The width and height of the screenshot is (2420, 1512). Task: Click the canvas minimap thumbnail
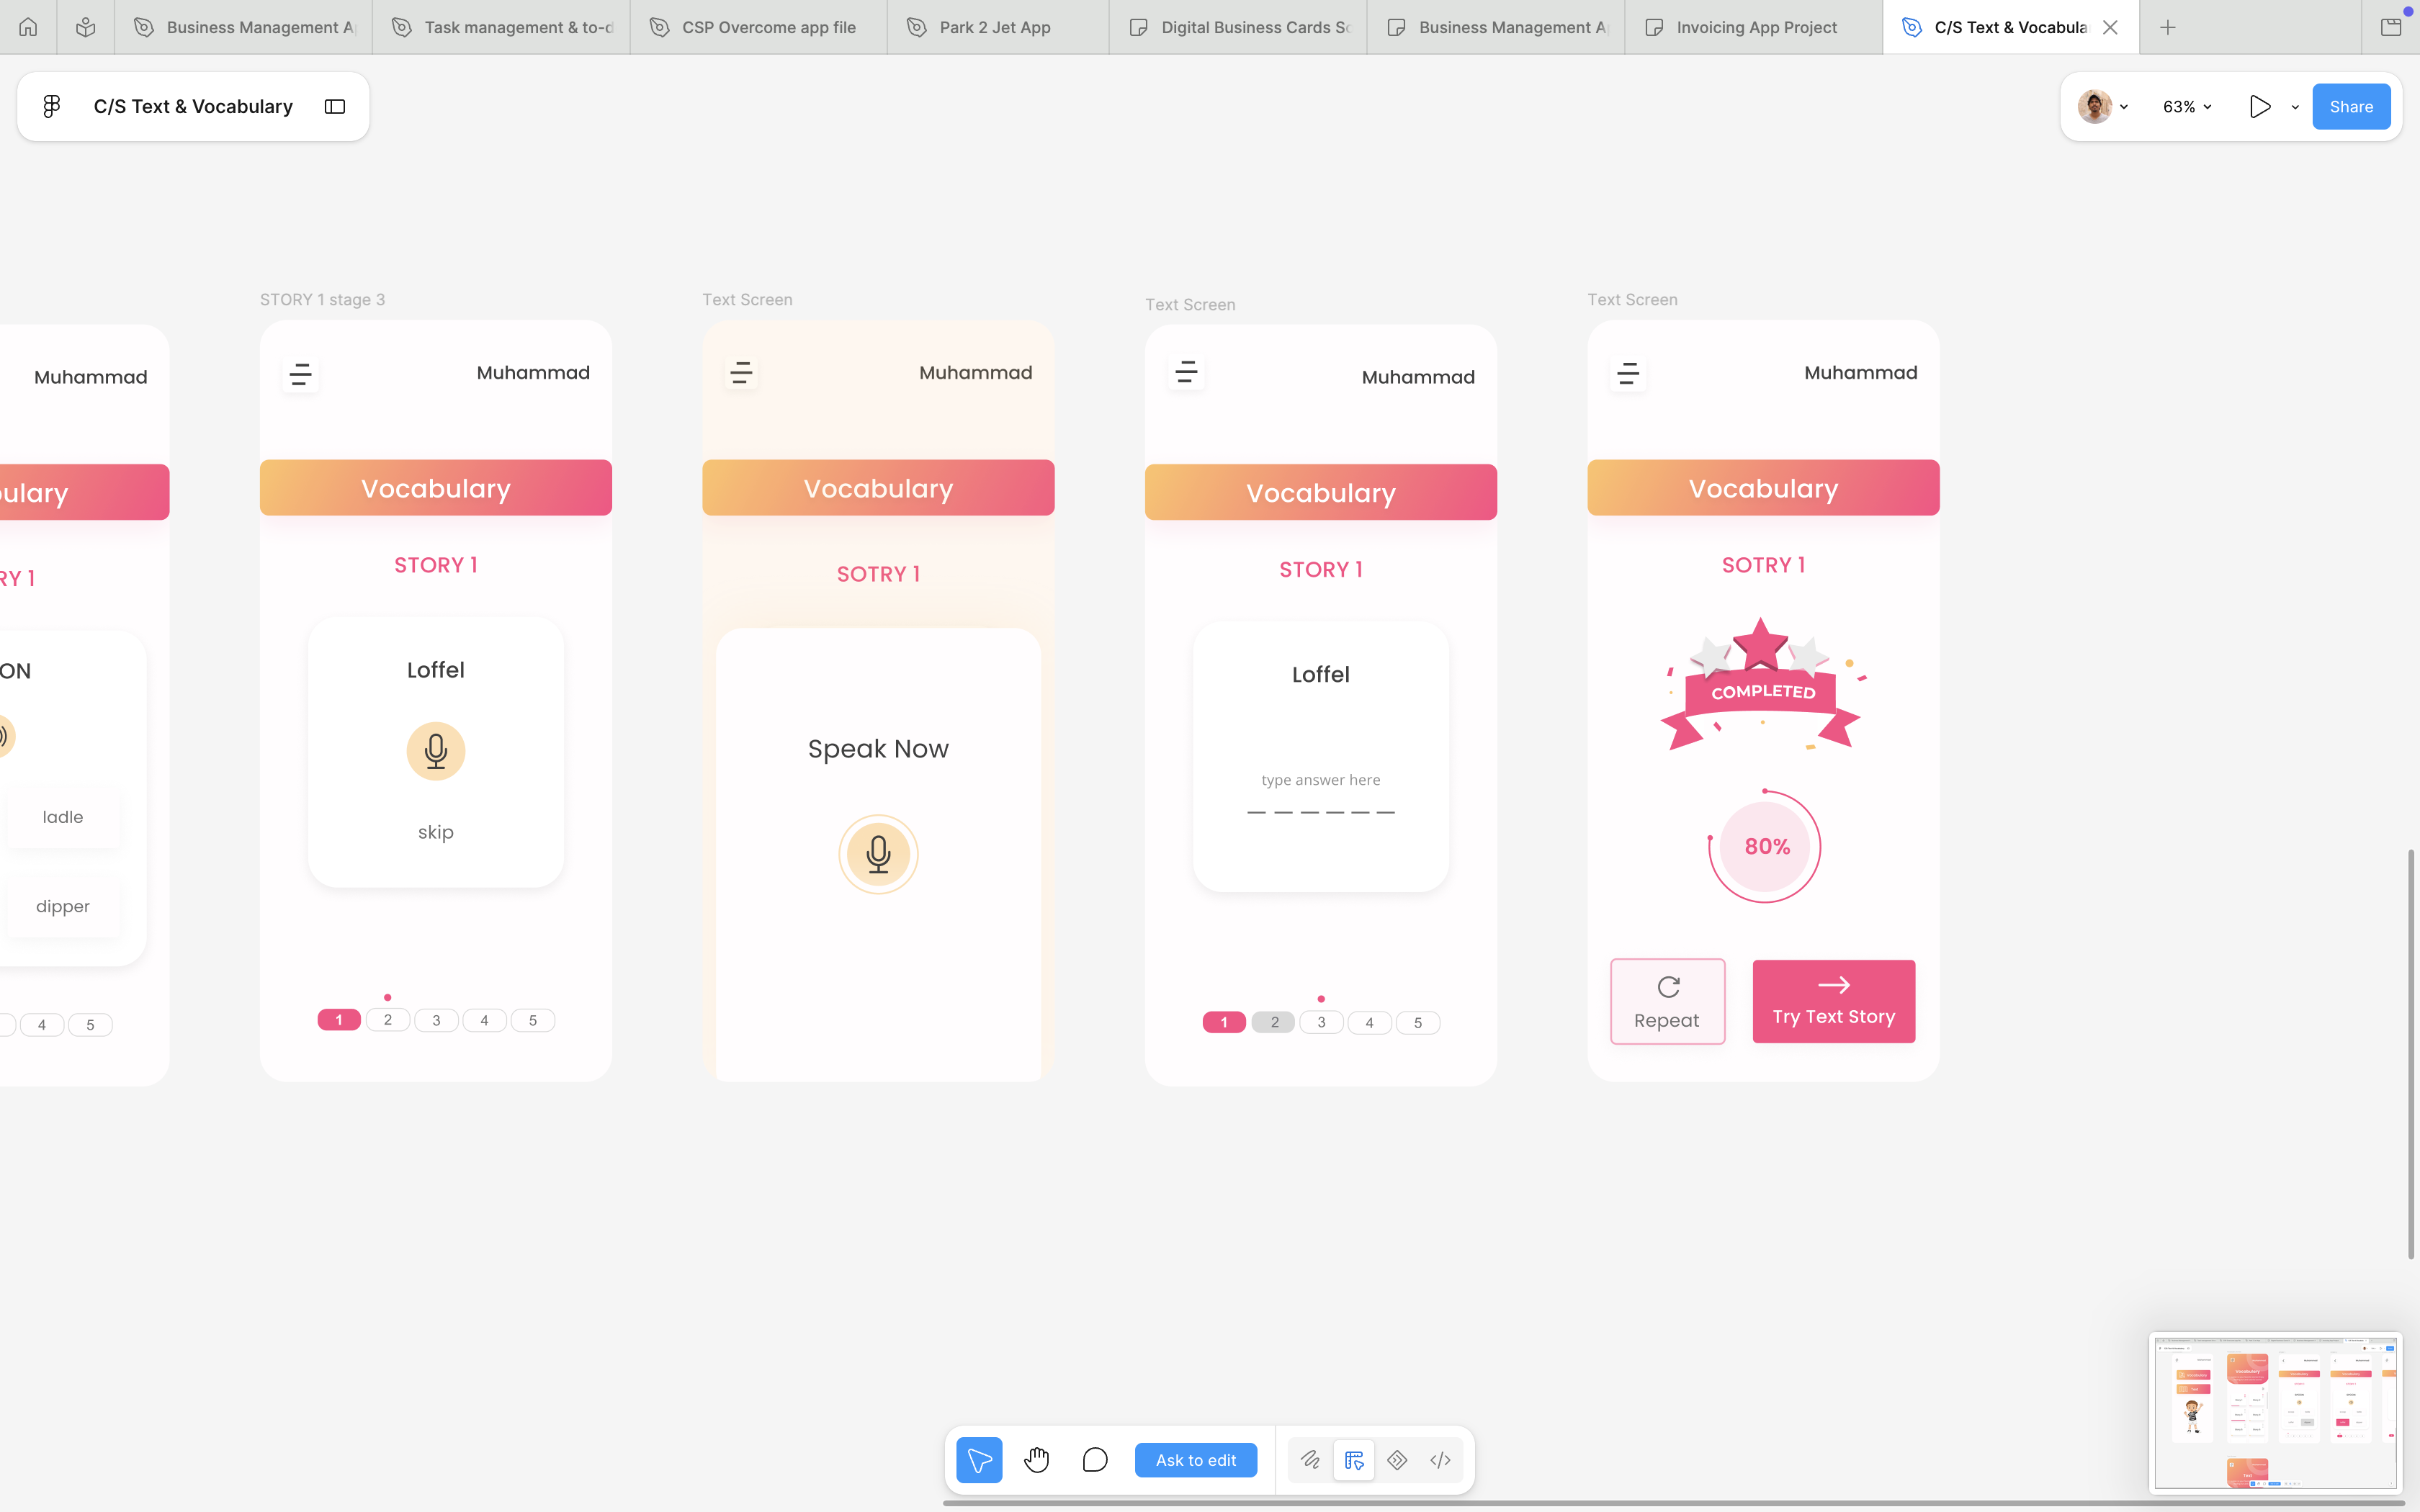(2275, 1412)
